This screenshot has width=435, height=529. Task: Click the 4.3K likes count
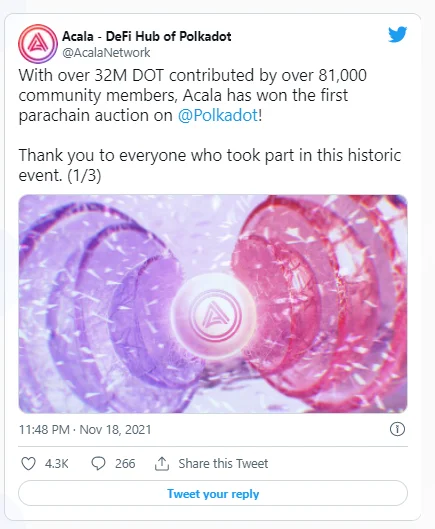pos(57,464)
